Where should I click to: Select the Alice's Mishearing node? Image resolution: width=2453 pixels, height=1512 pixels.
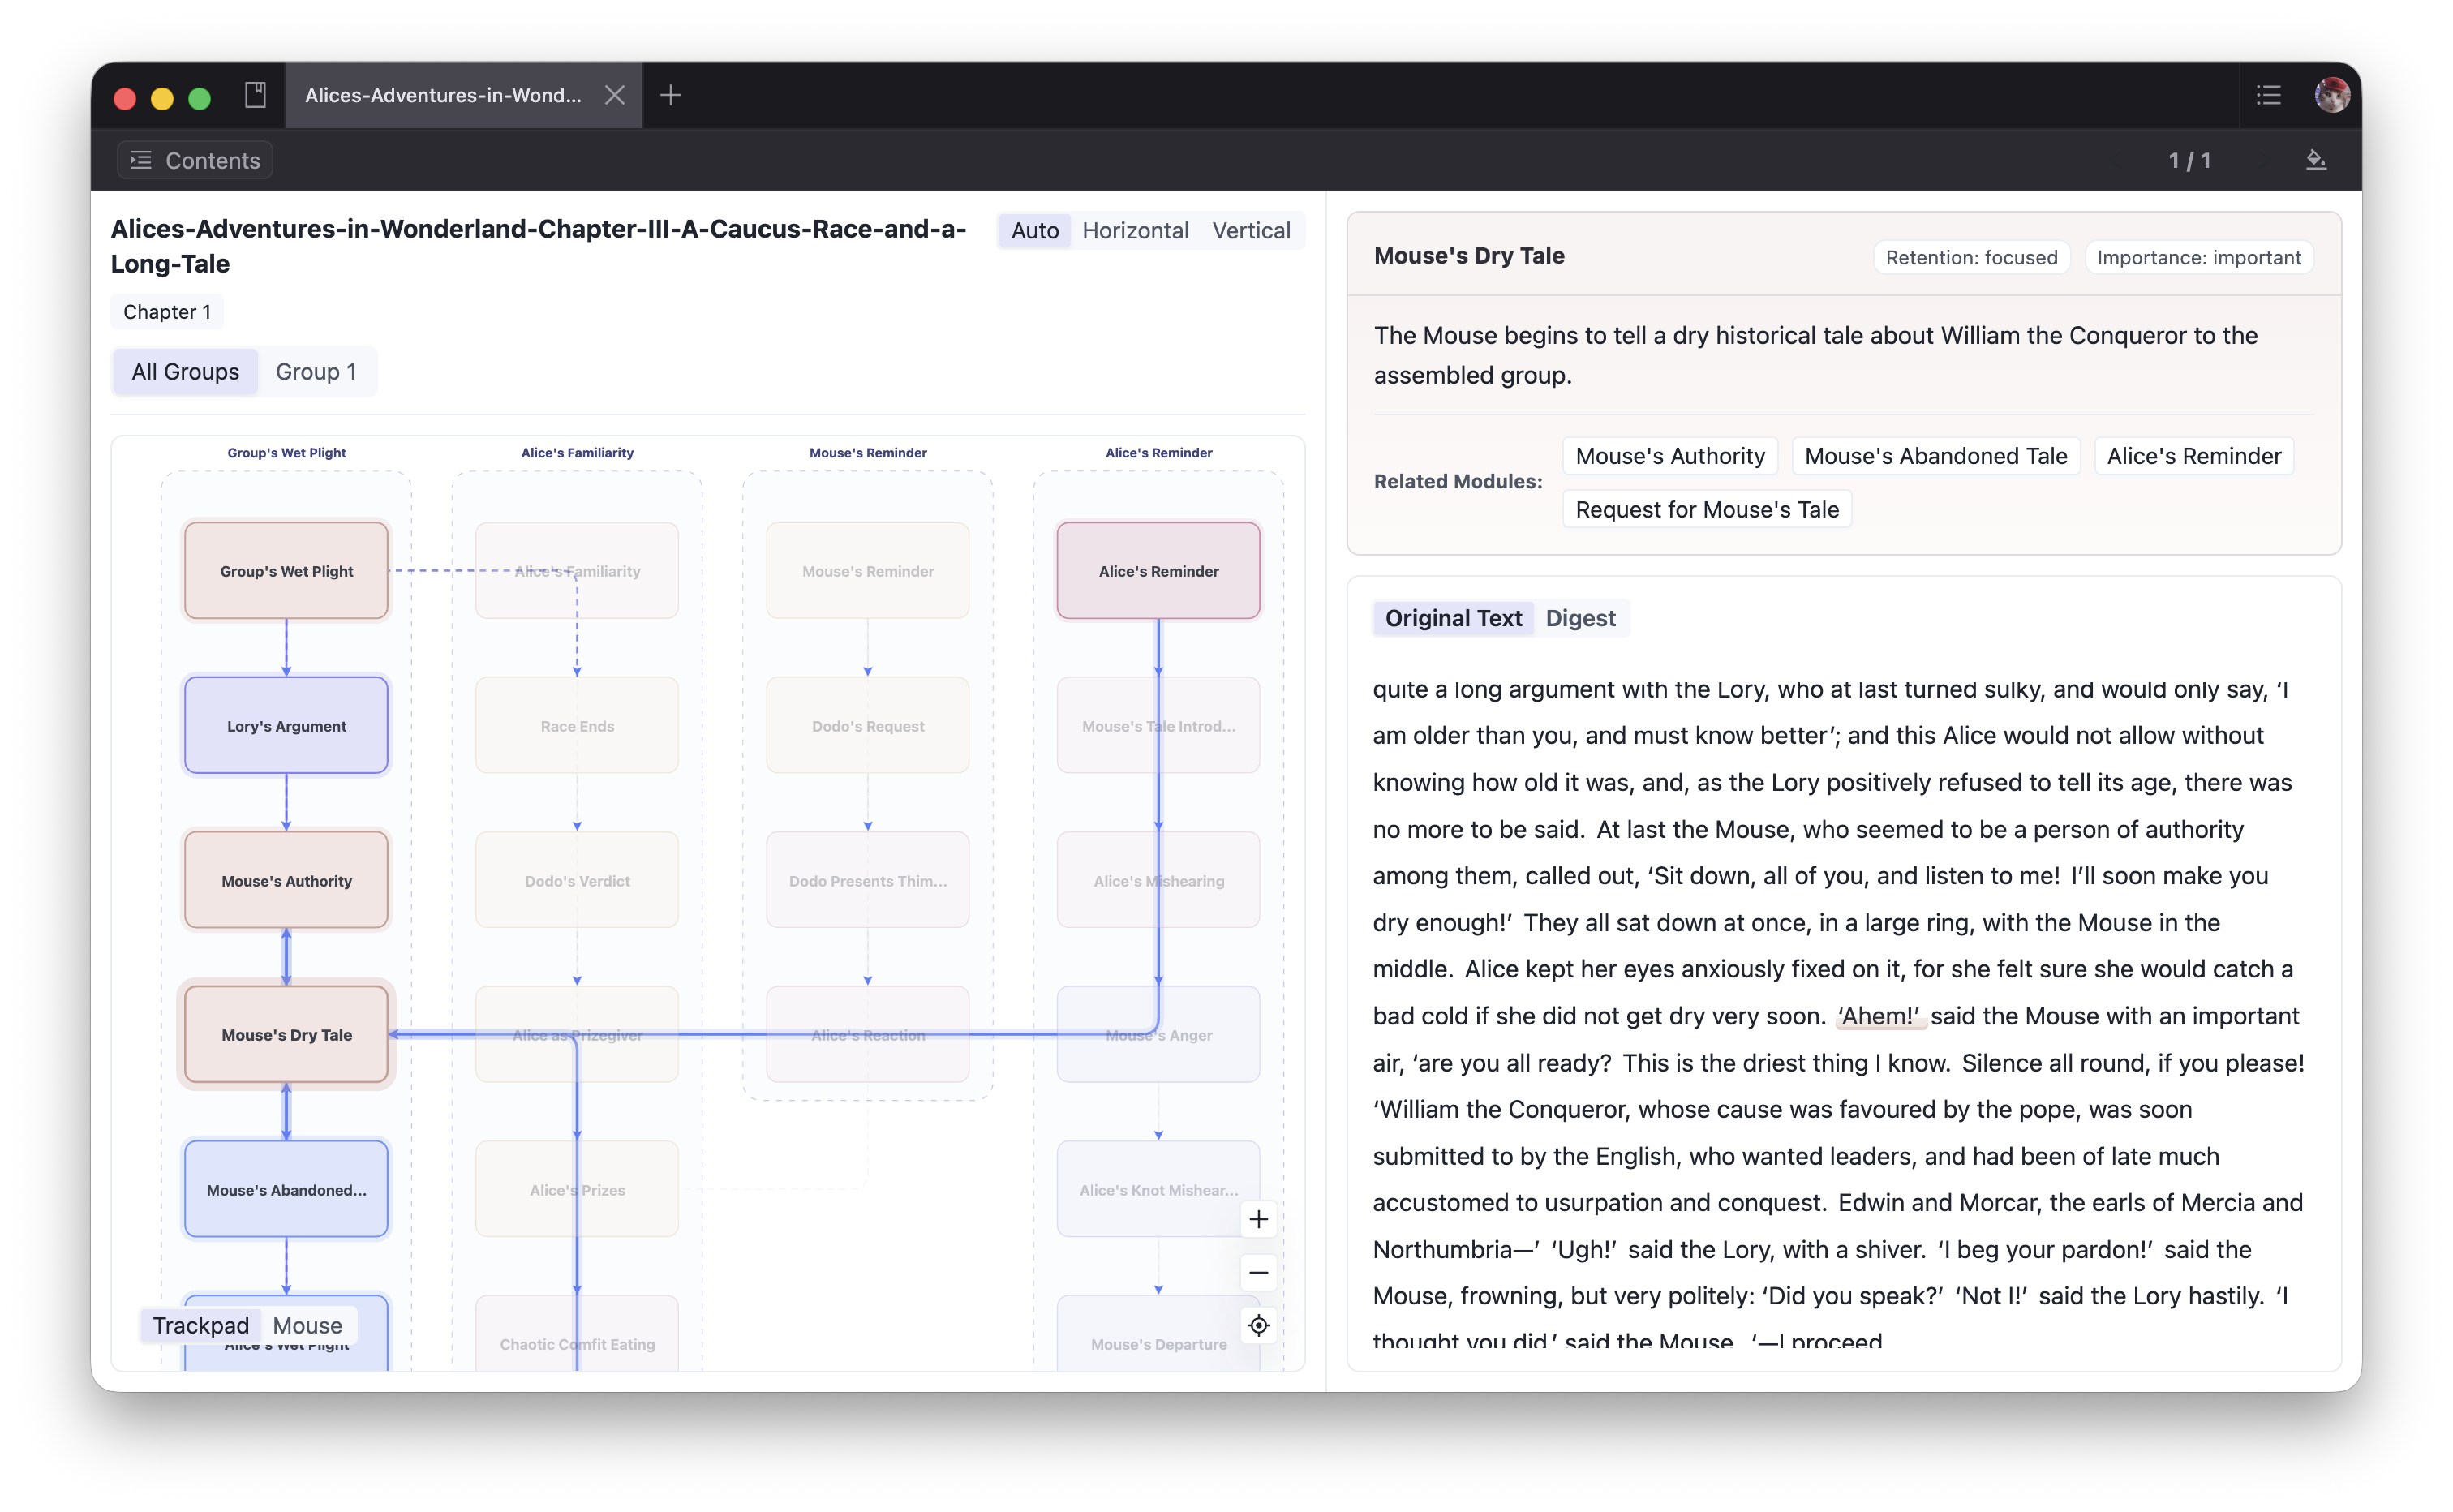[1159, 881]
